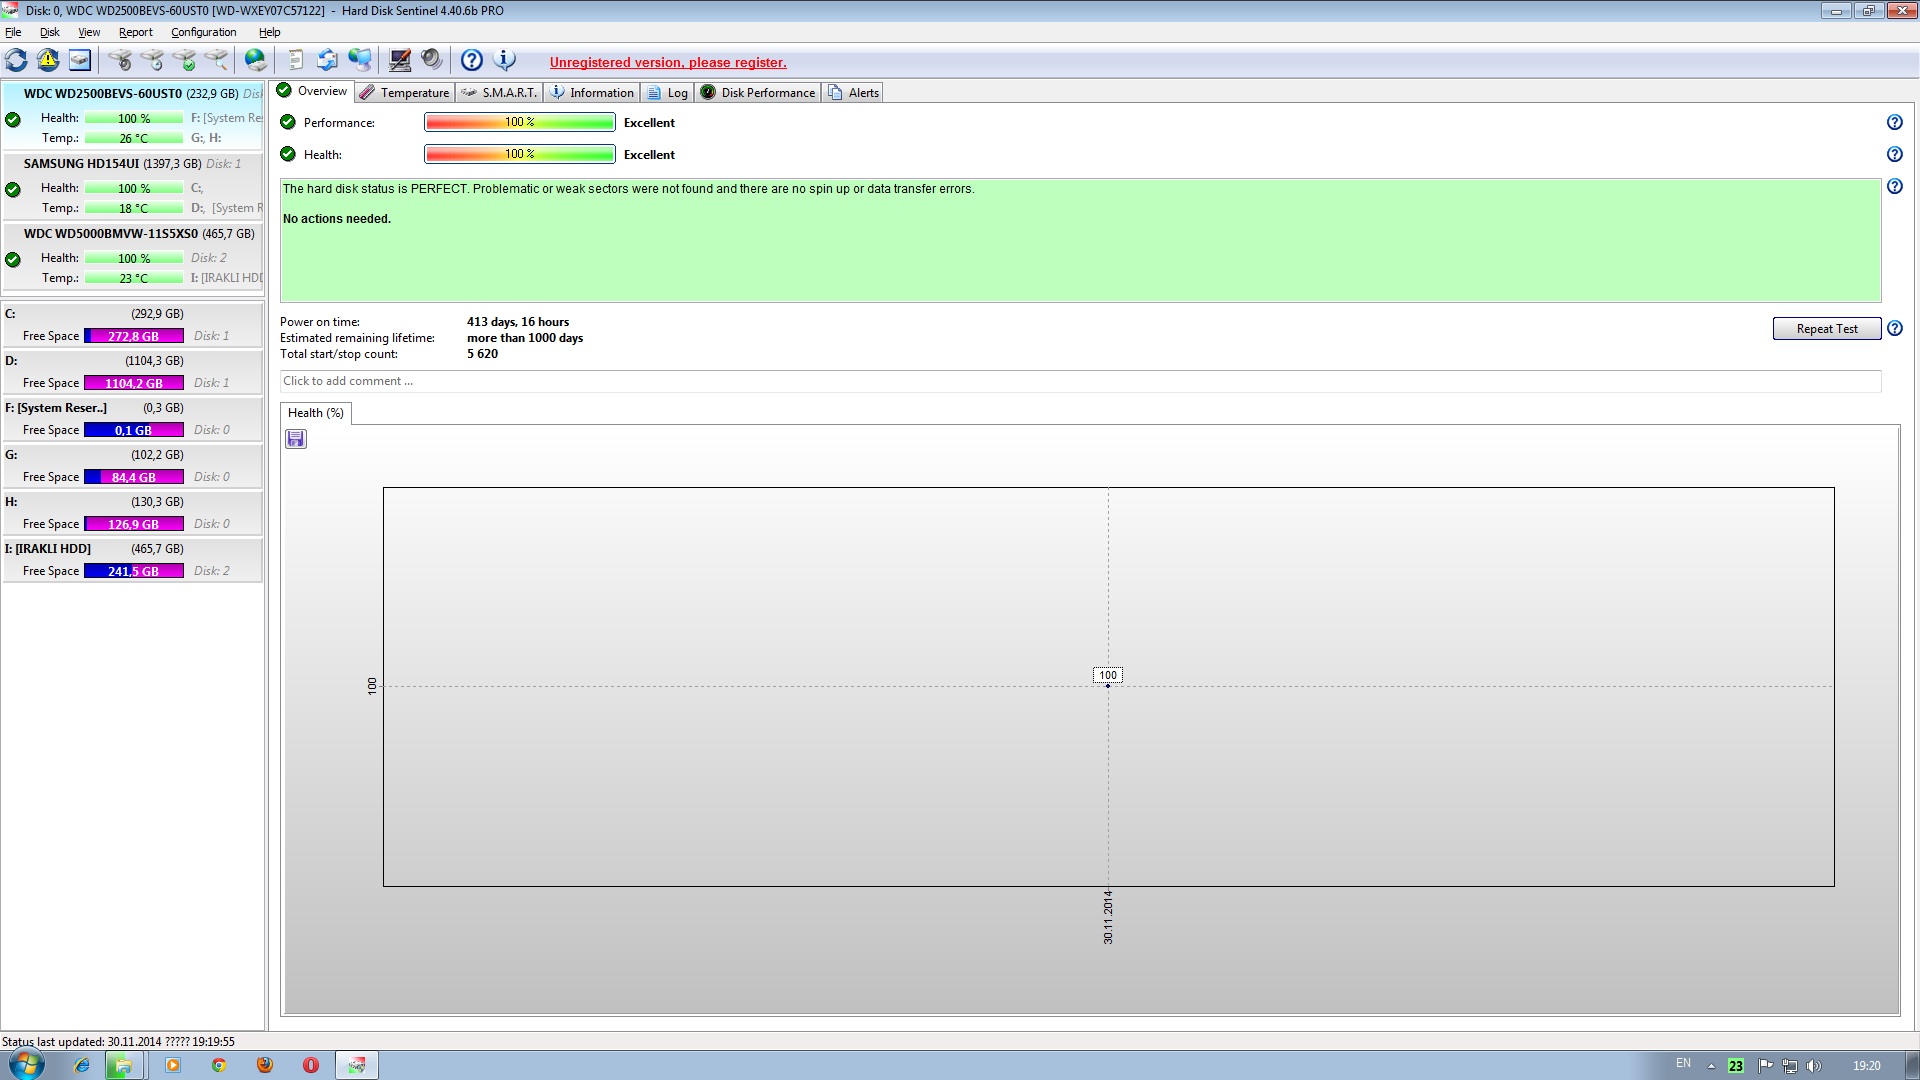Click D: free space bar 1104,2 GB
This screenshot has height=1080, width=1920.
(134, 383)
